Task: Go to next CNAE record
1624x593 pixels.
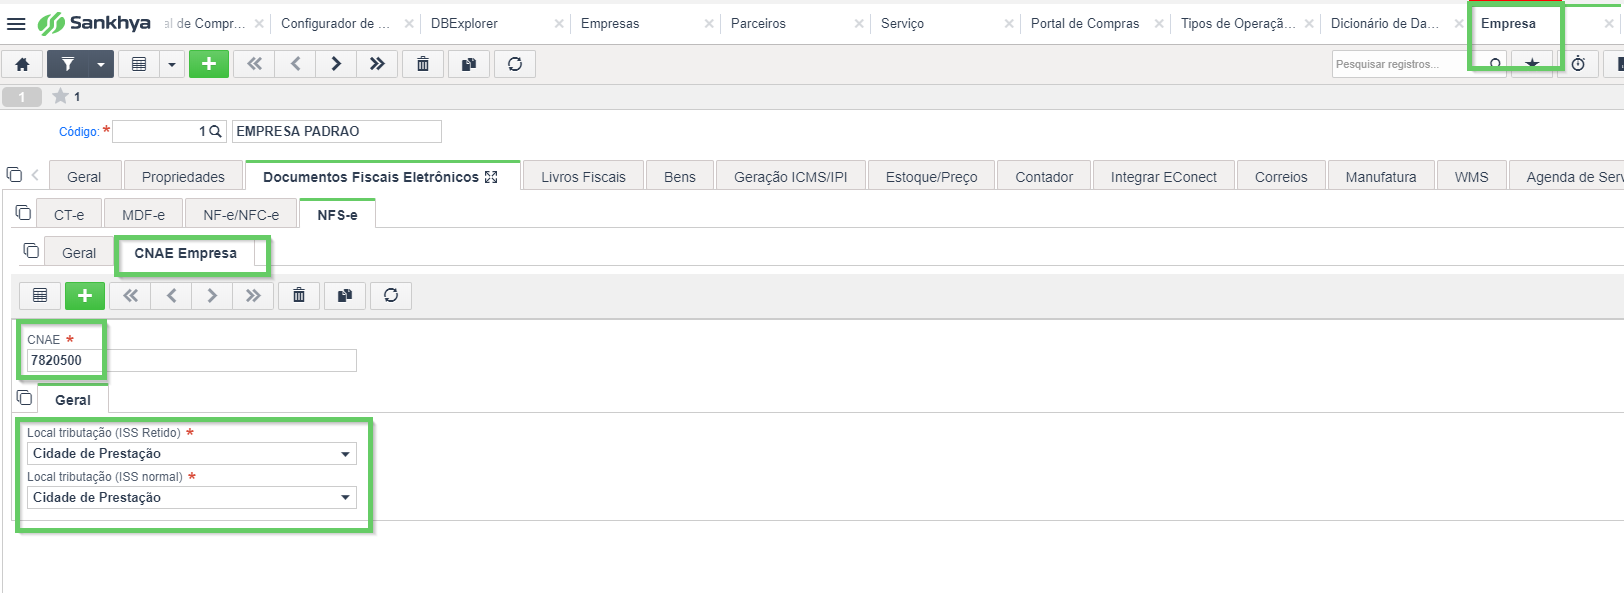Action: pyautogui.click(x=212, y=295)
